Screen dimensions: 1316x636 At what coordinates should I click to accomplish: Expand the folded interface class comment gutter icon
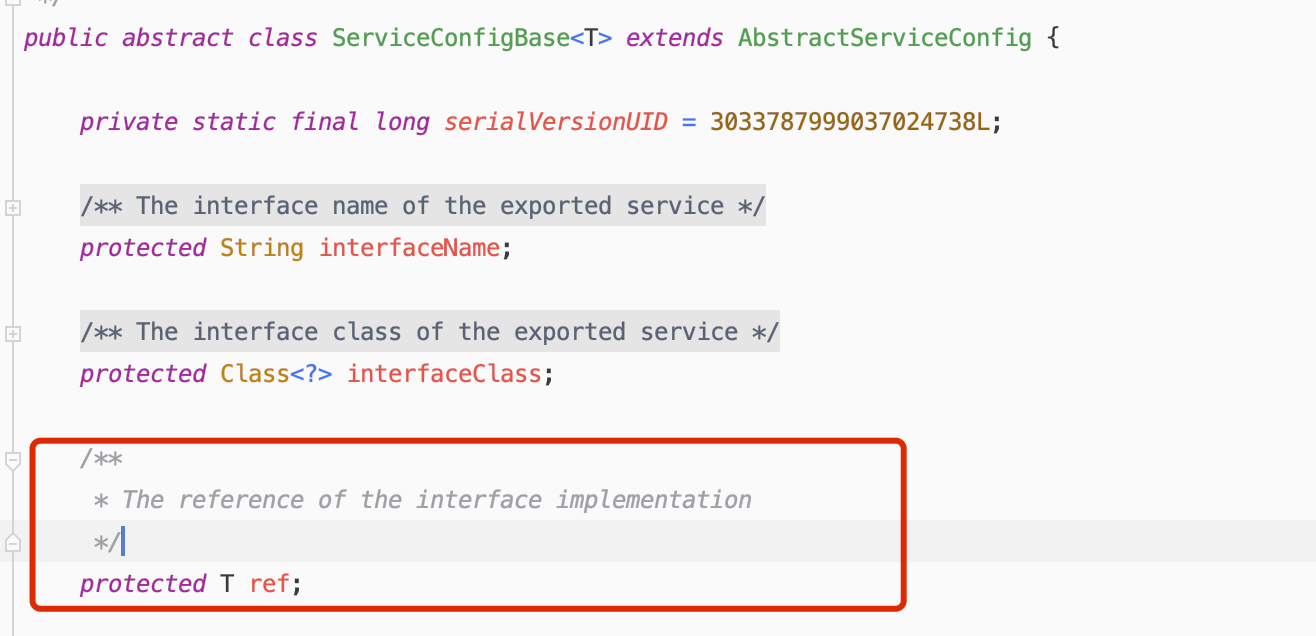(x=13, y=334)
